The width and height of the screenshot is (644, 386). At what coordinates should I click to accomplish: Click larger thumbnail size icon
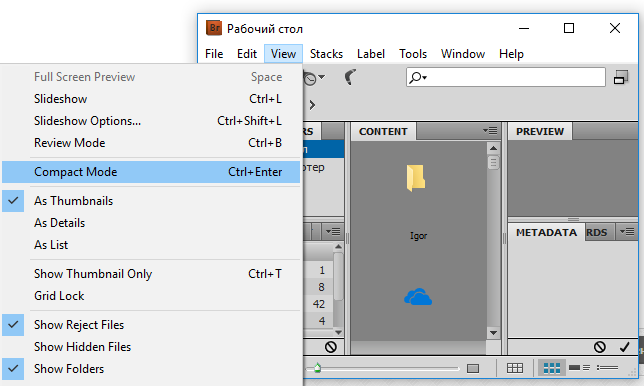point(473,368)
